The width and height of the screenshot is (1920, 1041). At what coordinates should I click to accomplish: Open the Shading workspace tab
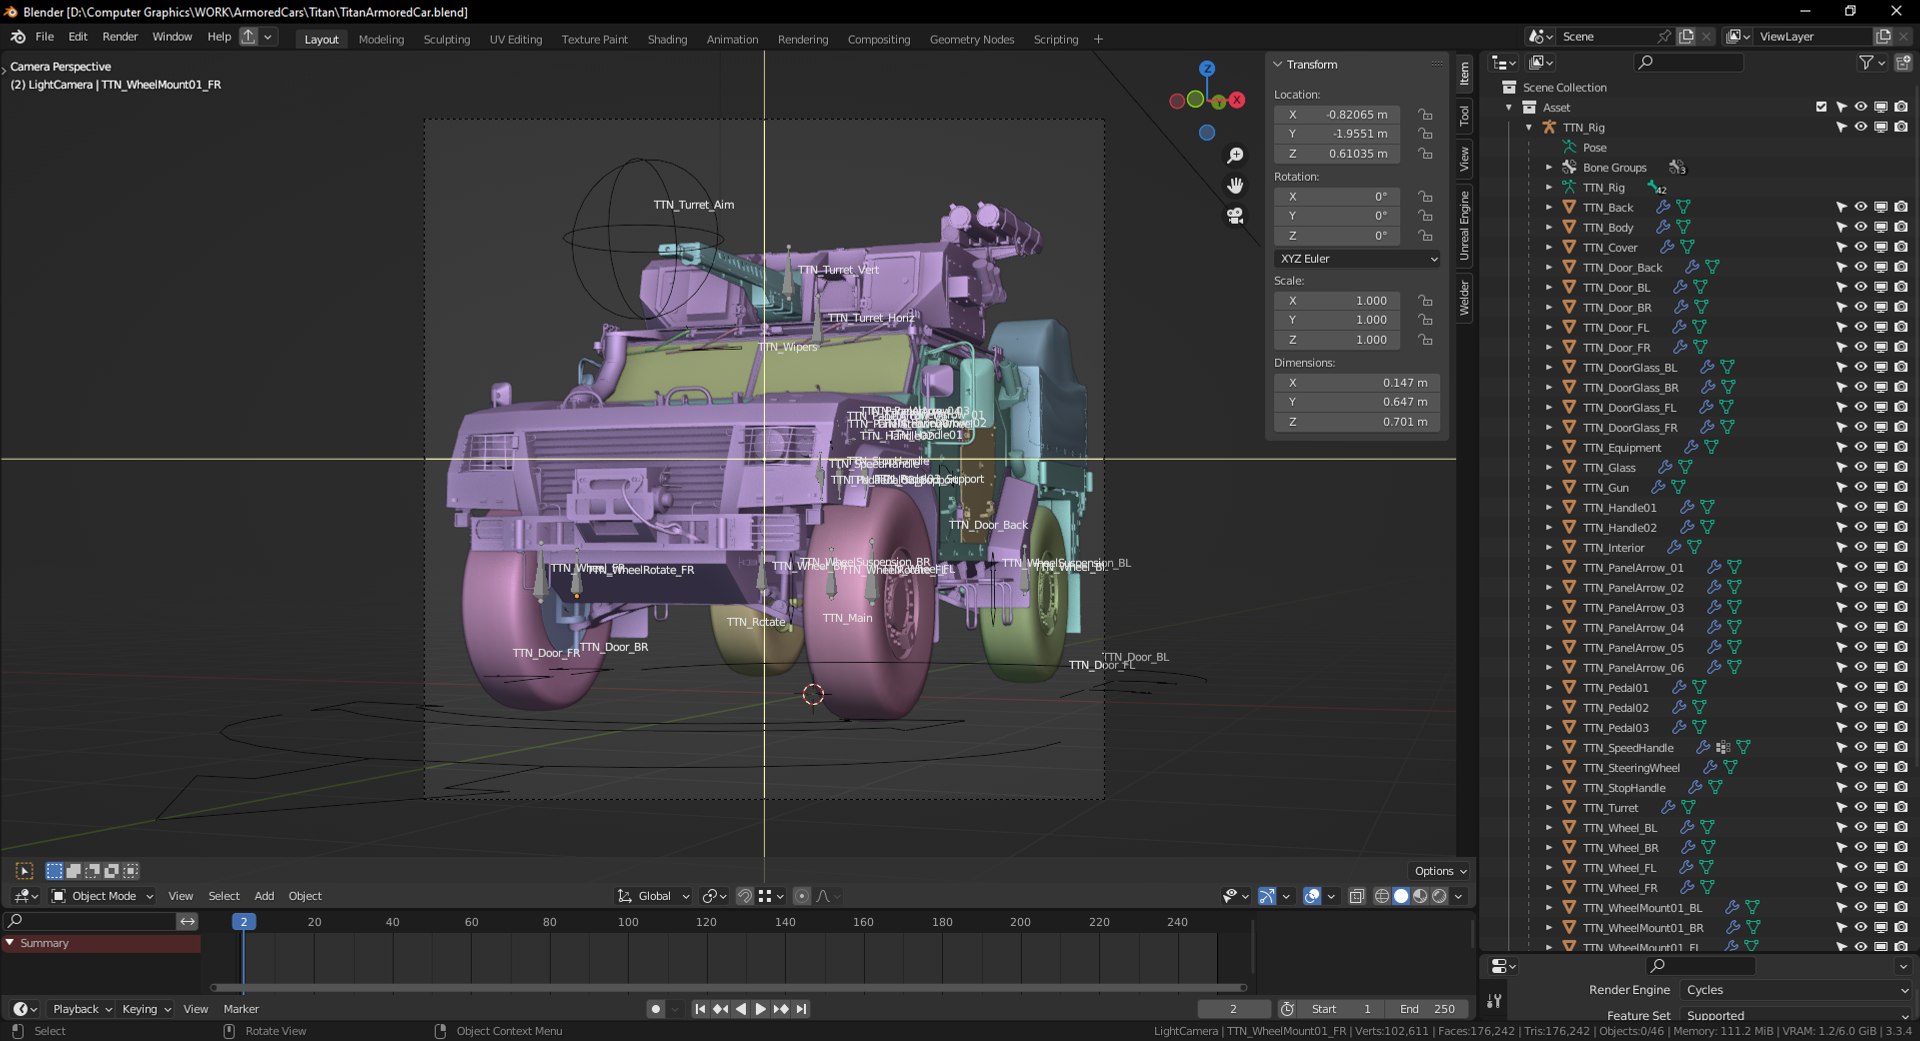click(667, 39)
